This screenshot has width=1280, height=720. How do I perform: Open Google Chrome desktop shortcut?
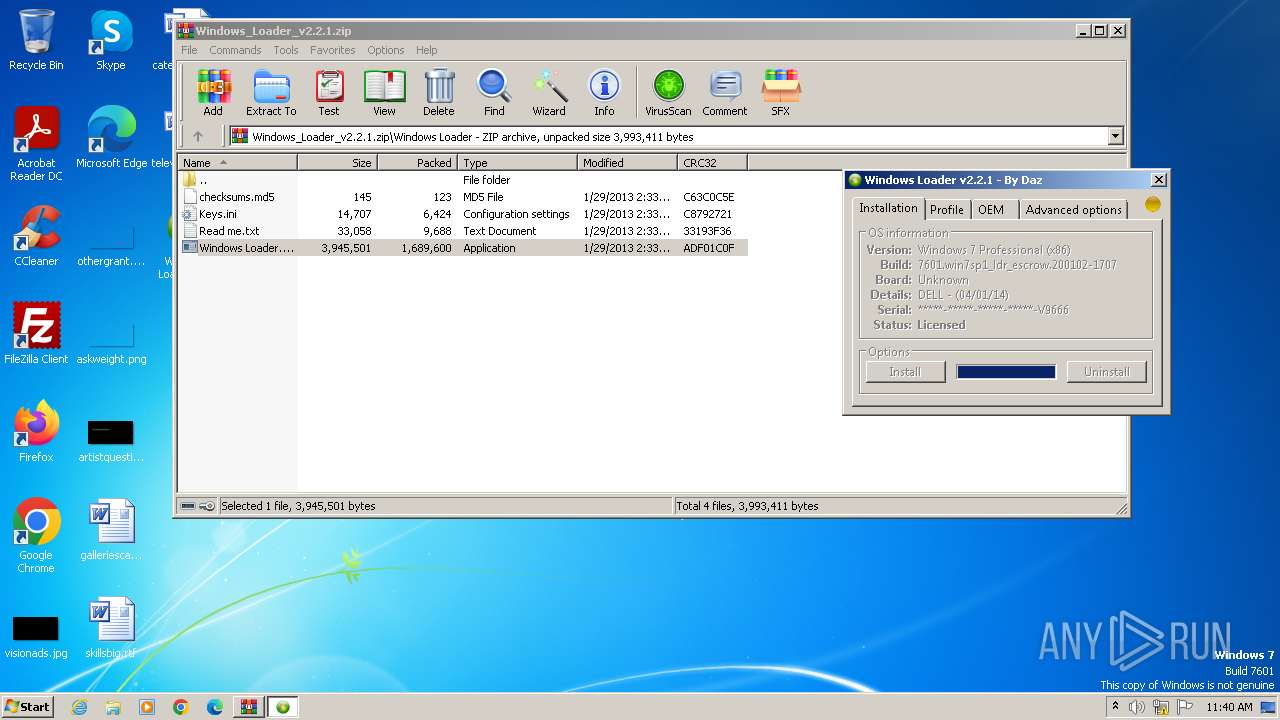36,535
